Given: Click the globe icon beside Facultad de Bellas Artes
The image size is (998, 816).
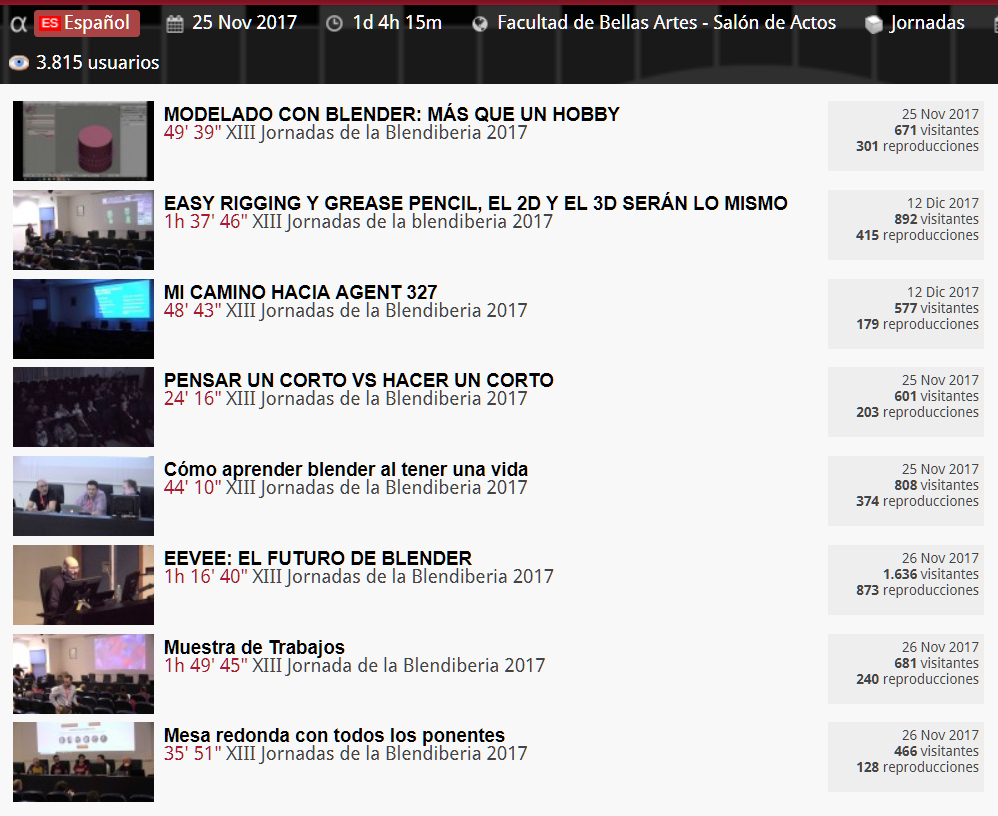Looking at the screenshot, I should point(480,24).
